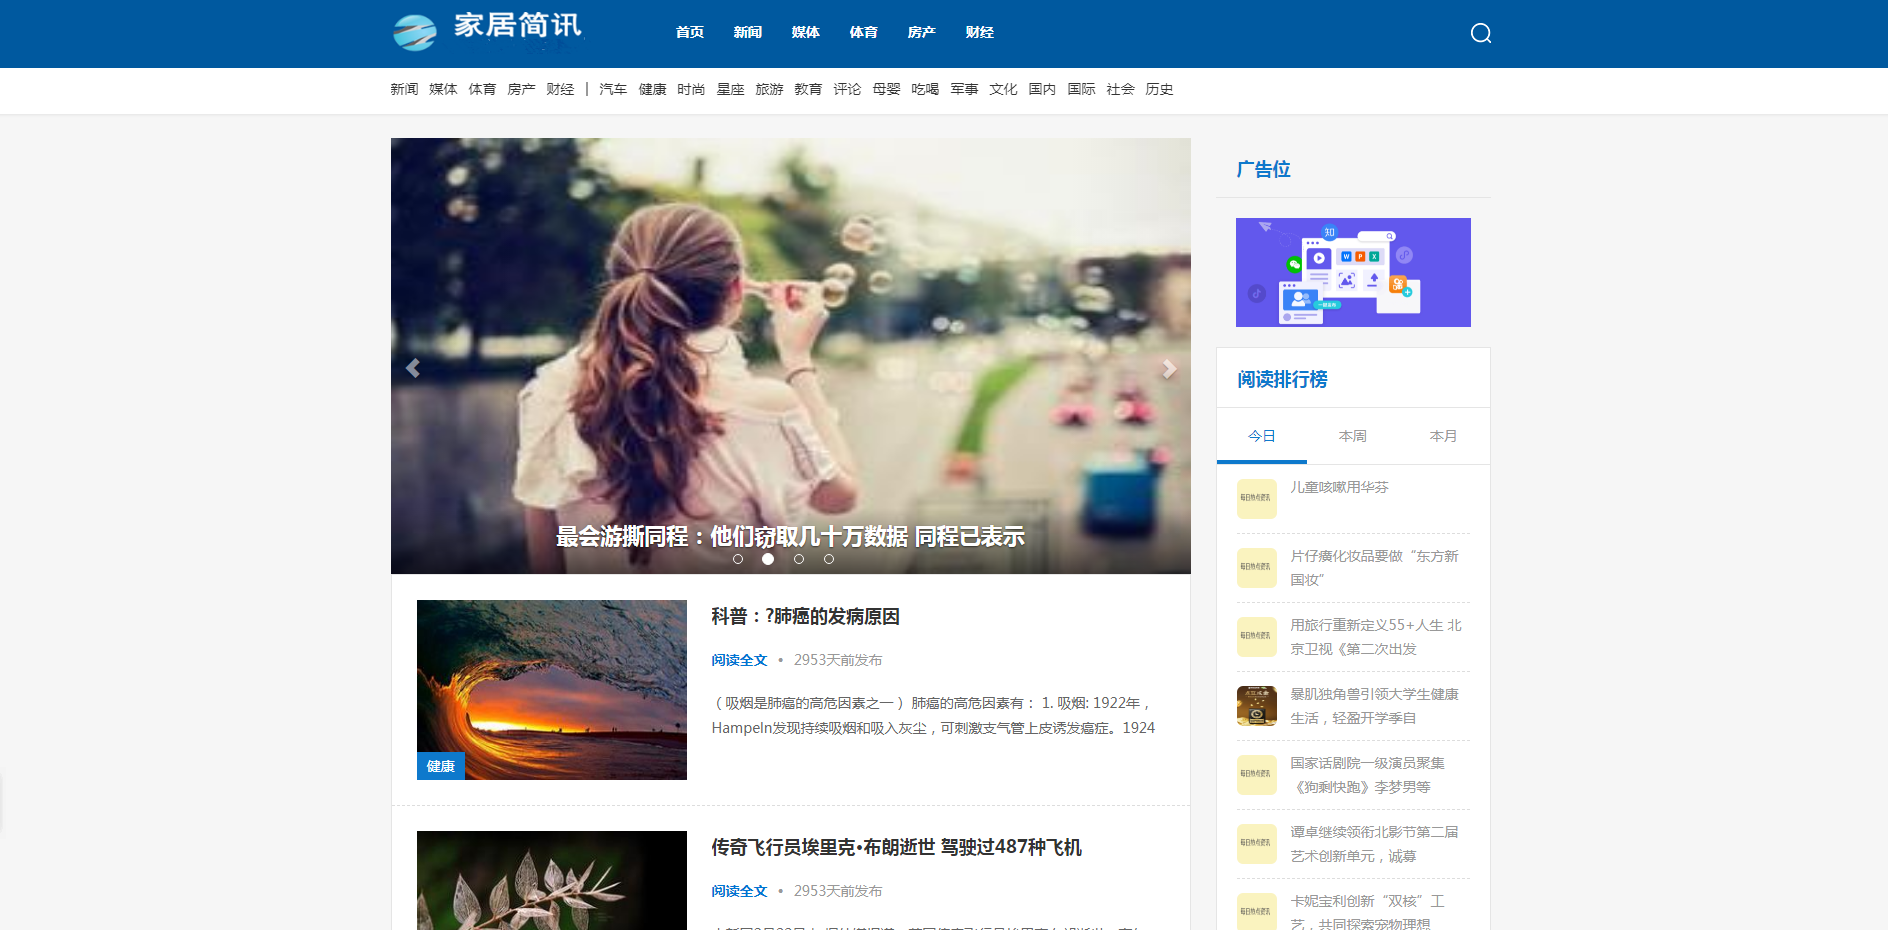Select the first carousel indicator dot
1888x930 pixels.
tap(738, 559)
